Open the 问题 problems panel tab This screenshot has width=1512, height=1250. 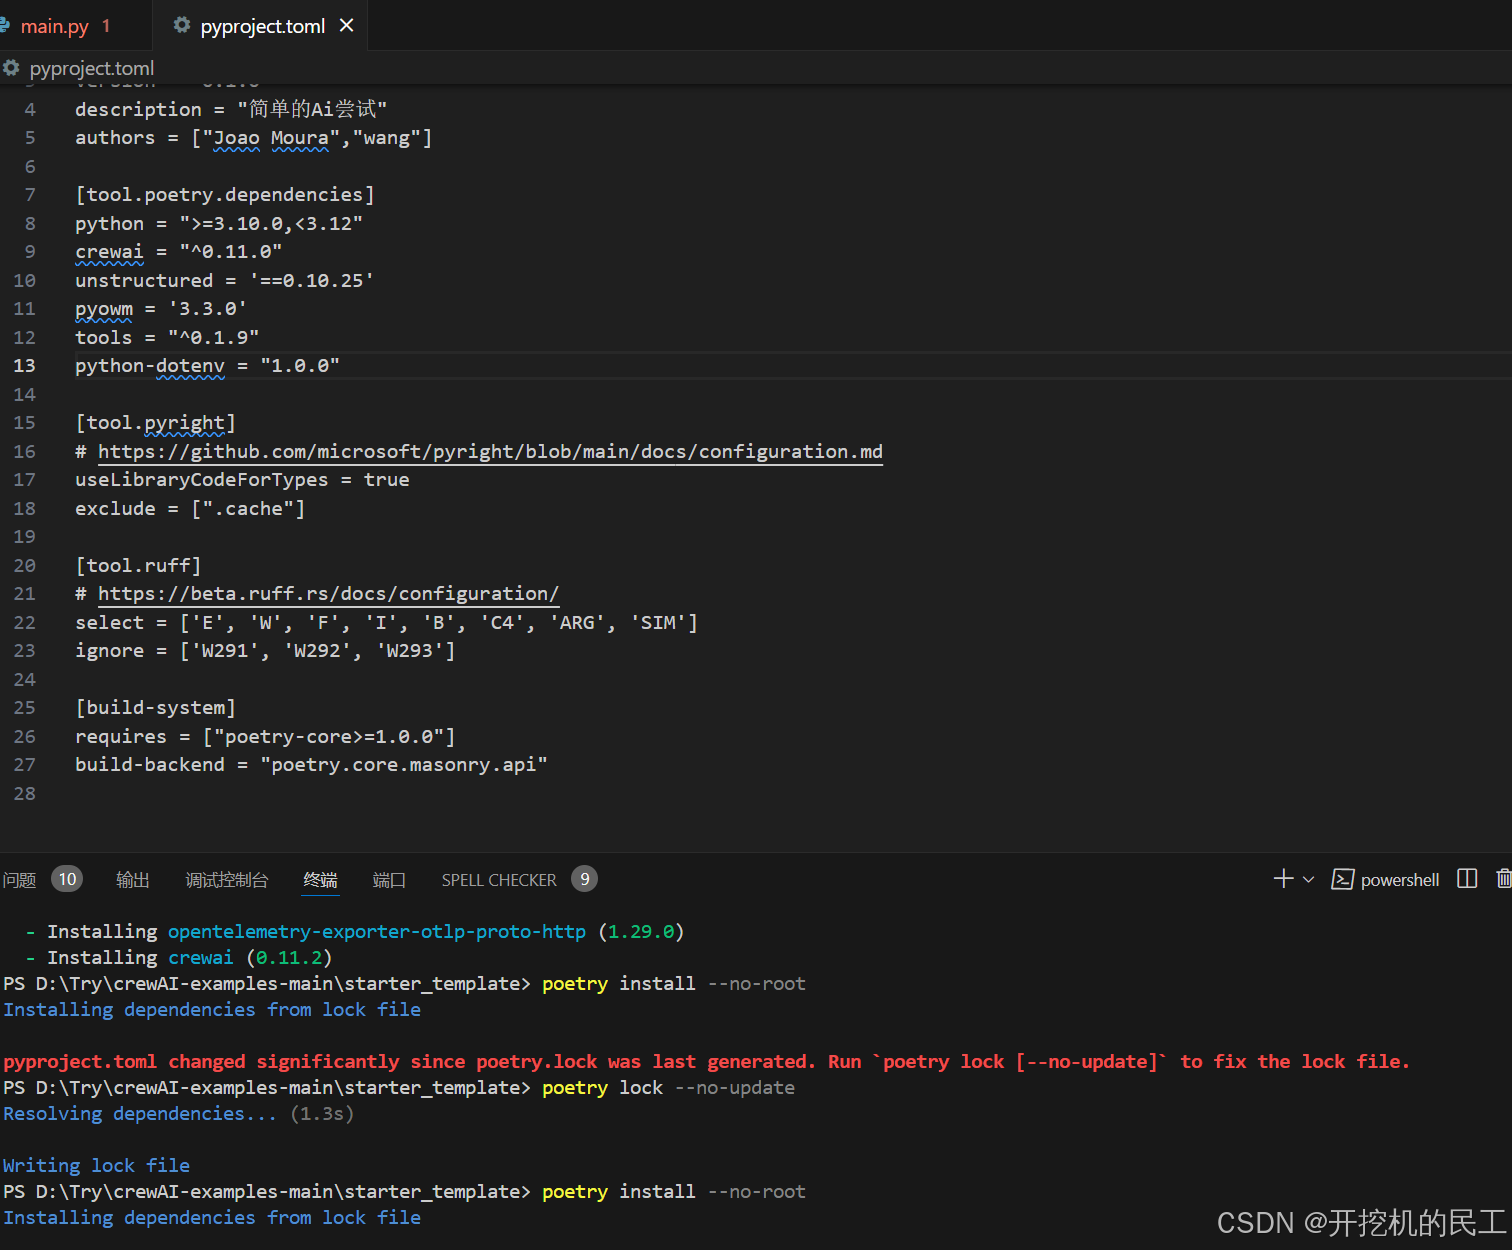coord(19,879)
